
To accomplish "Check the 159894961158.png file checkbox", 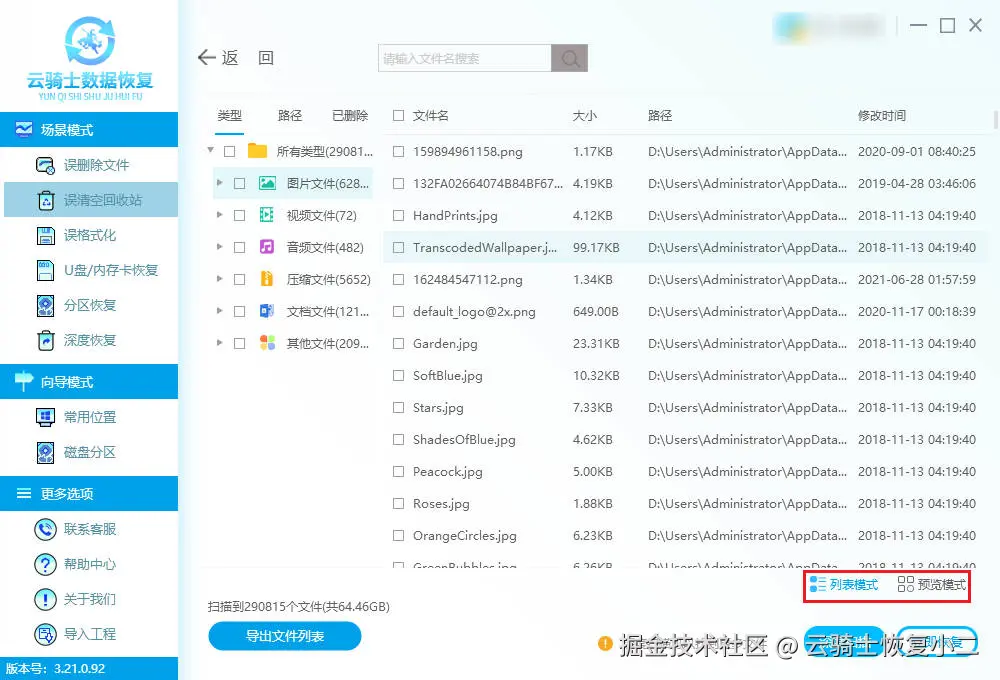I will pyautogui.click(x=399, y=152).
